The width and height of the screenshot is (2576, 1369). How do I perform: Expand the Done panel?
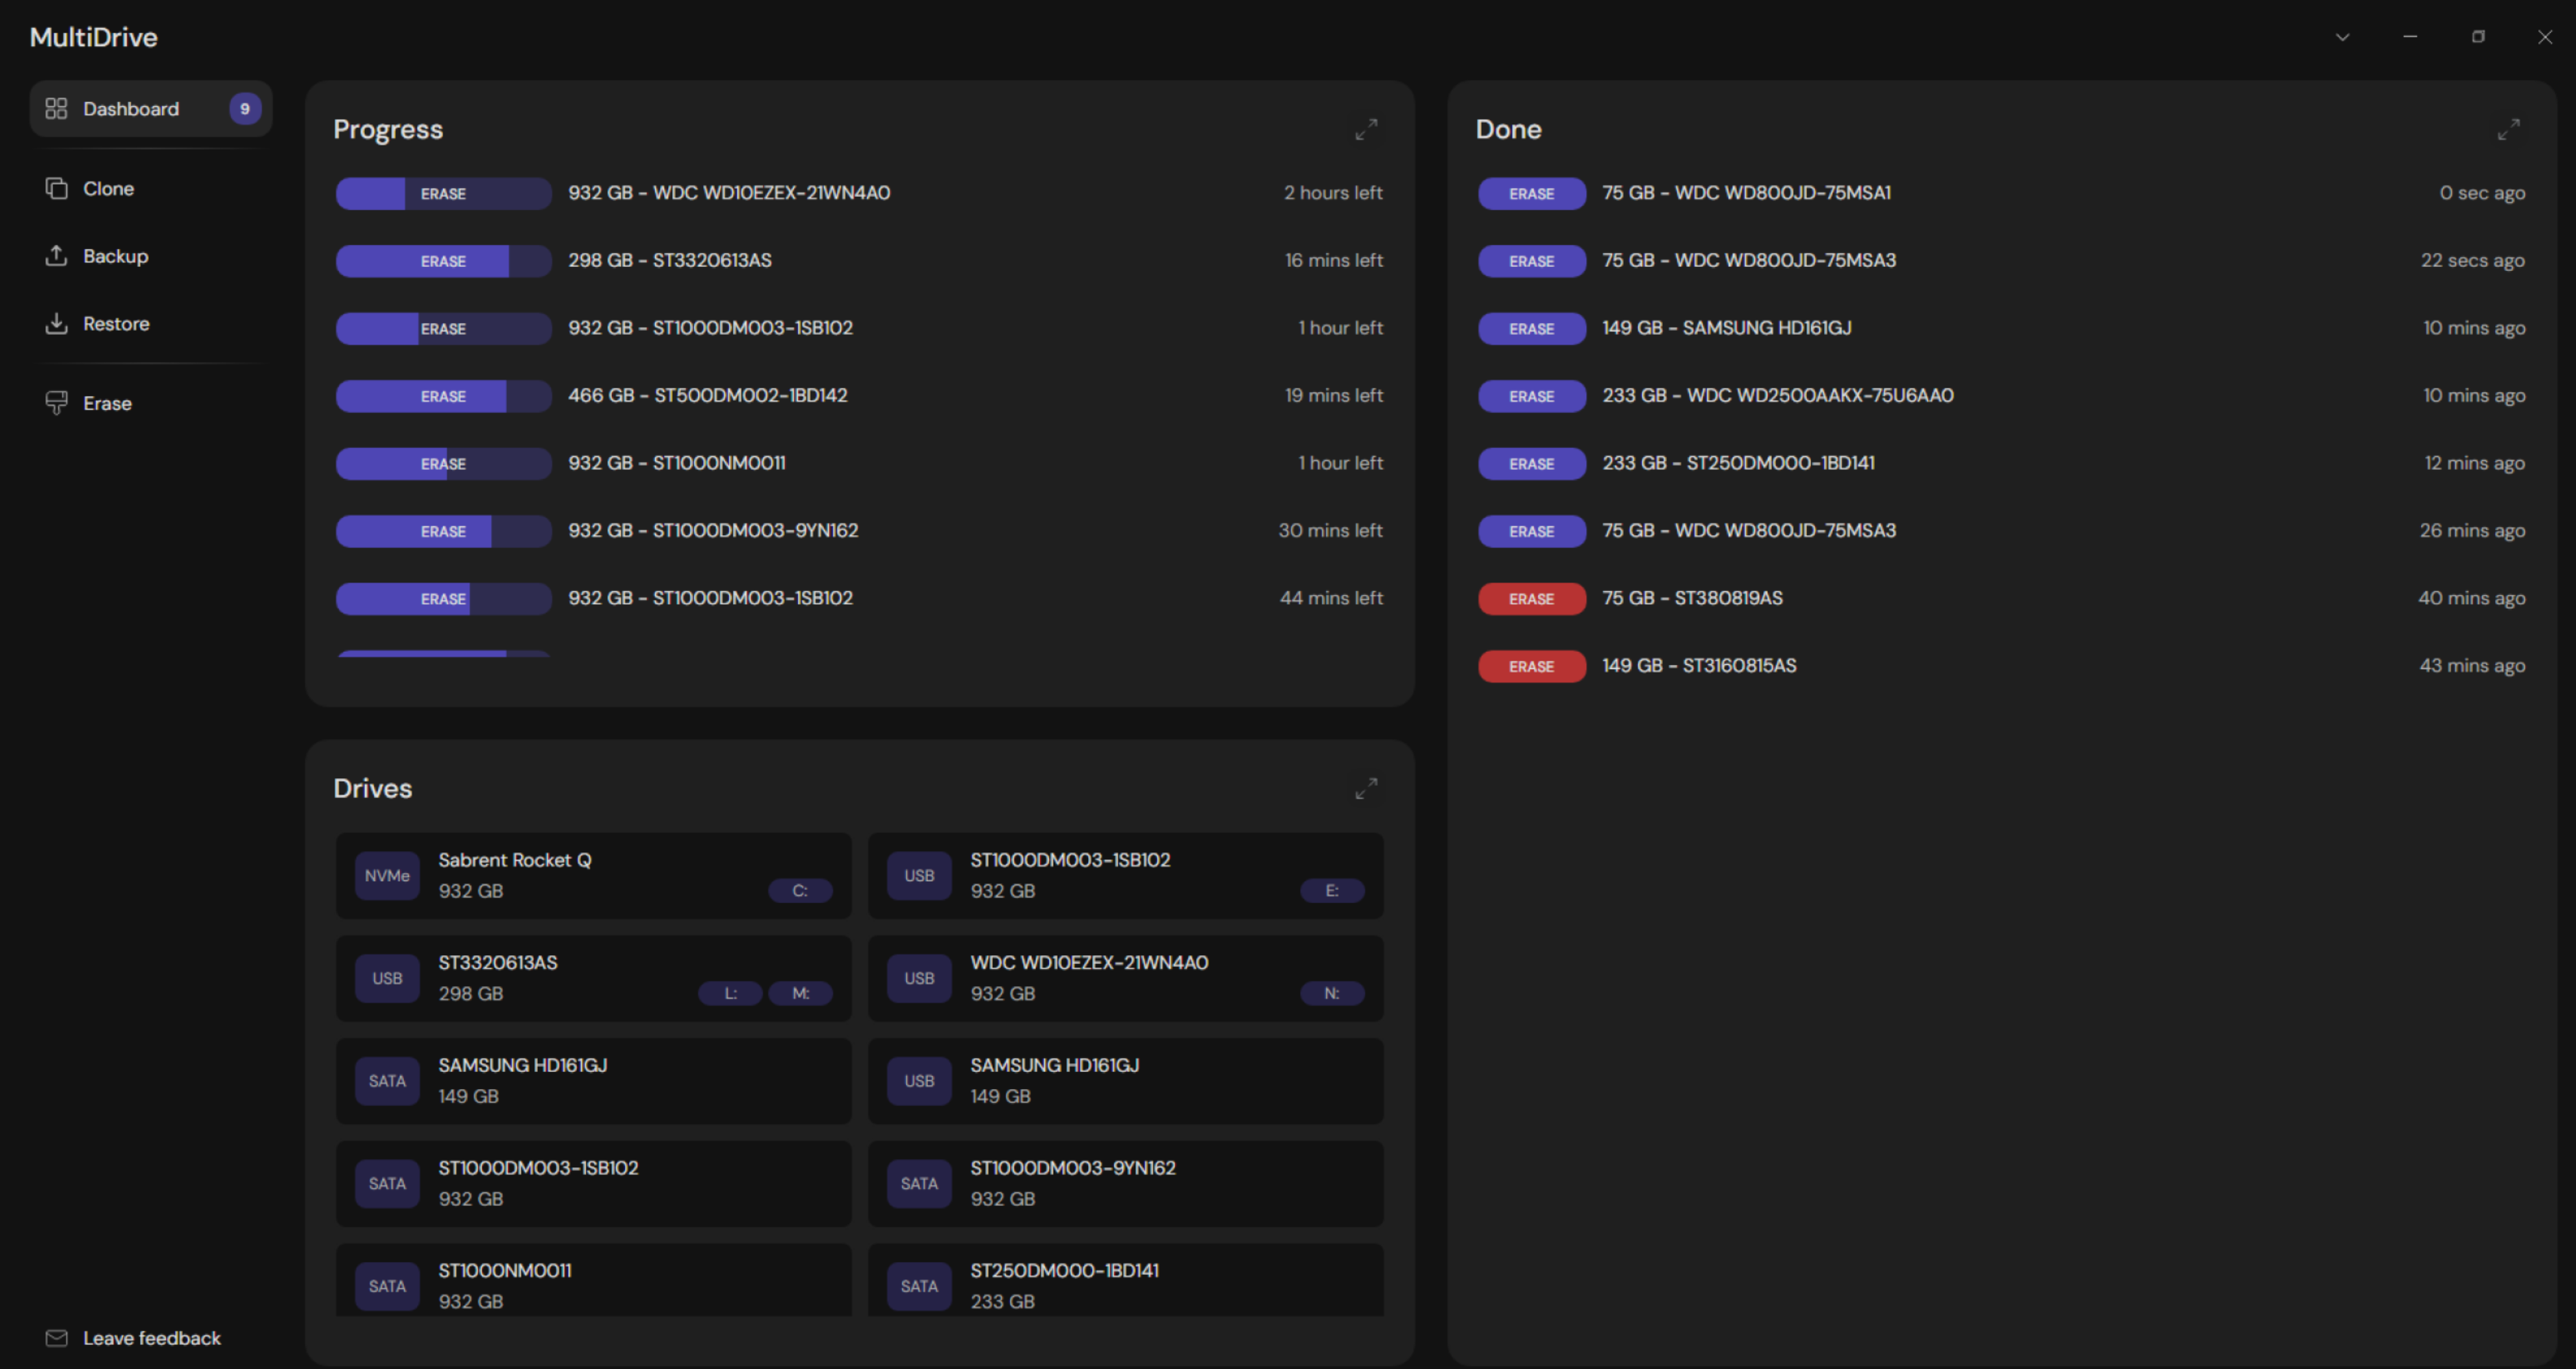[x=2508, y=129]
